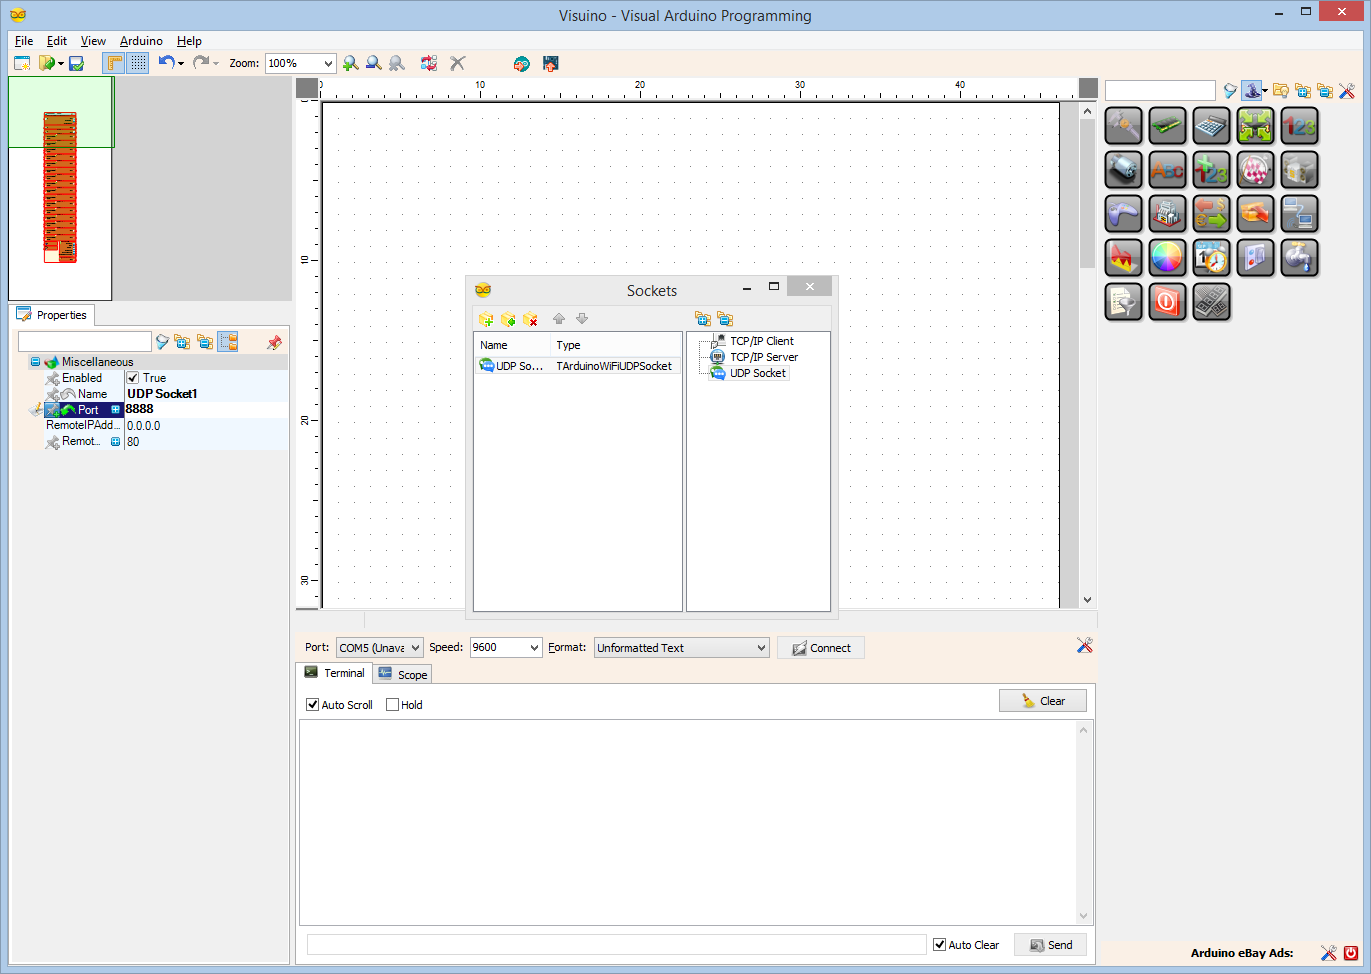Click the Connect button
The image size is (1371, 974).
(821, 648)
